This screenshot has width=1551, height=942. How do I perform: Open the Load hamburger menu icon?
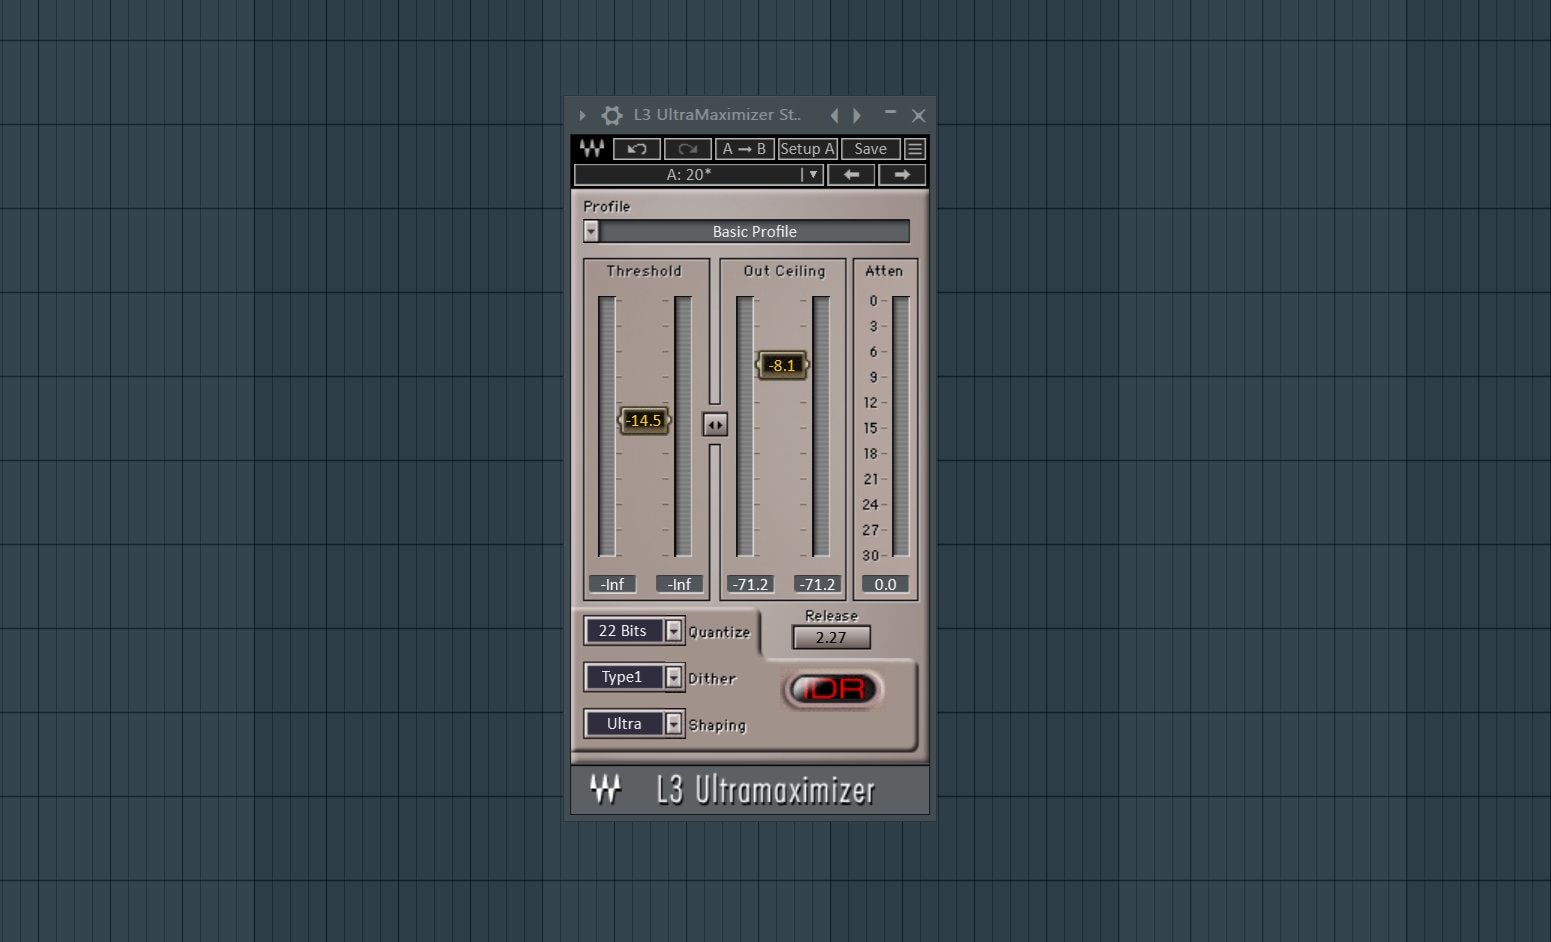[x=915, y=149]
